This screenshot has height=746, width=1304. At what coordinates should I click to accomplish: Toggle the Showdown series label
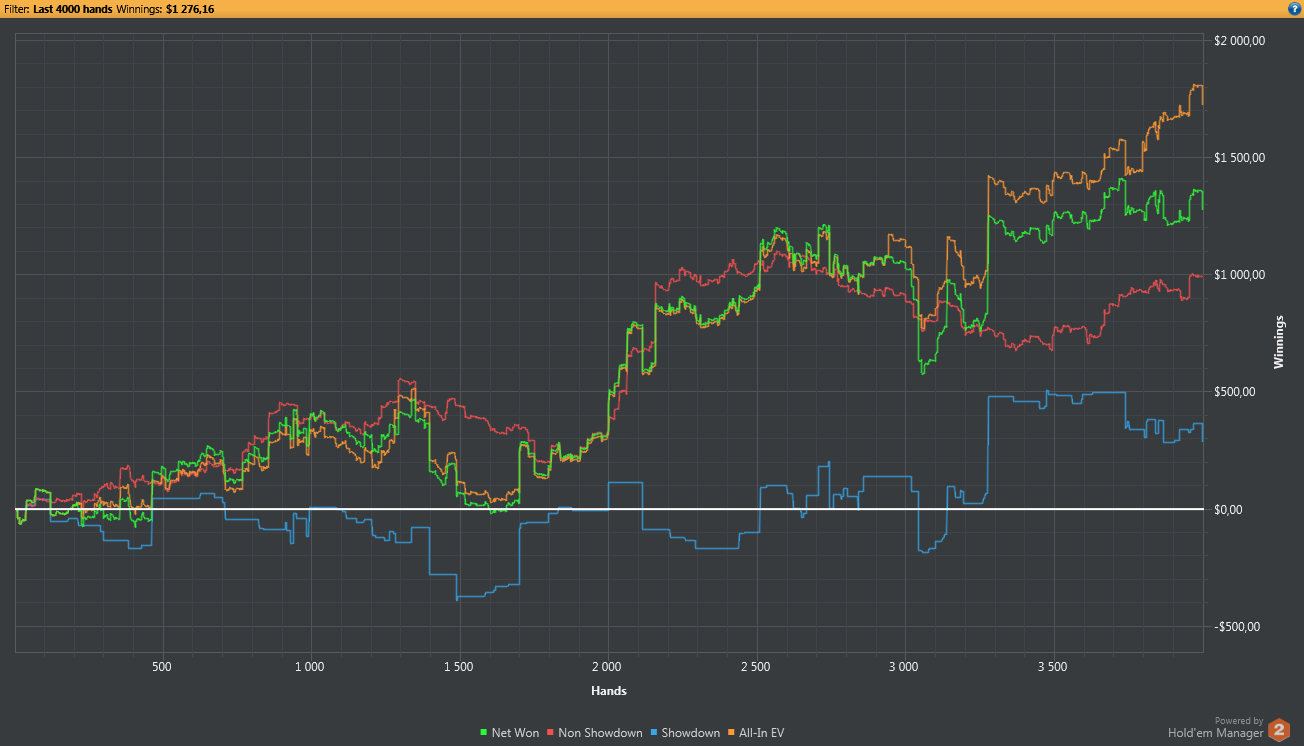(689, 733)
